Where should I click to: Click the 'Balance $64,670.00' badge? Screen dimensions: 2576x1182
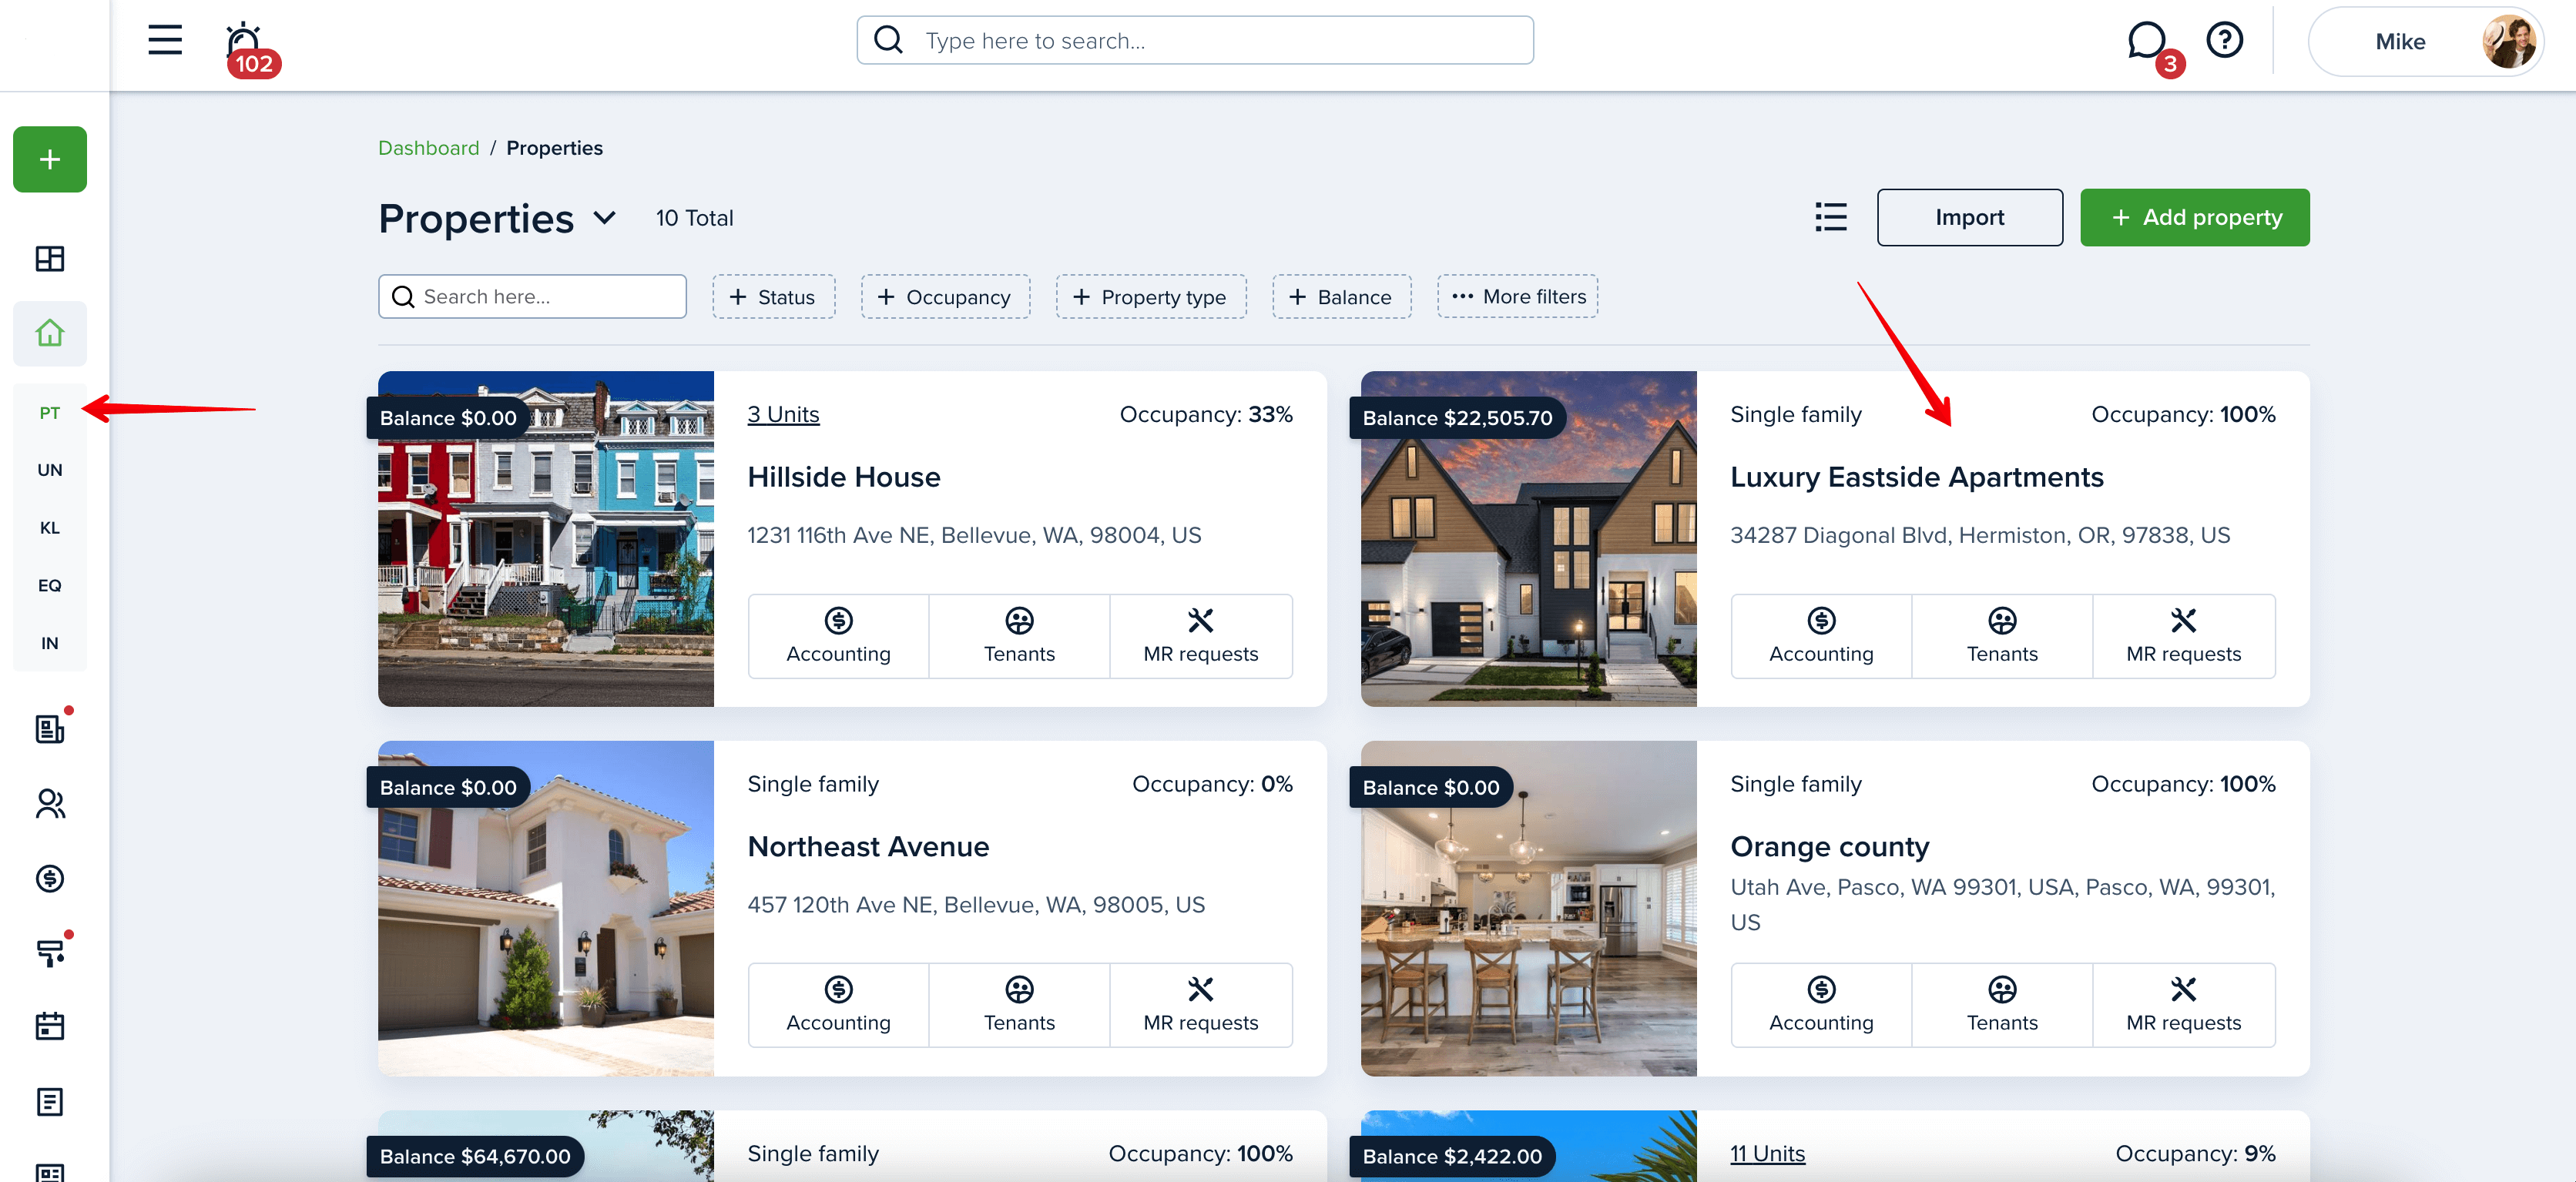click(x=475, y=1157)
